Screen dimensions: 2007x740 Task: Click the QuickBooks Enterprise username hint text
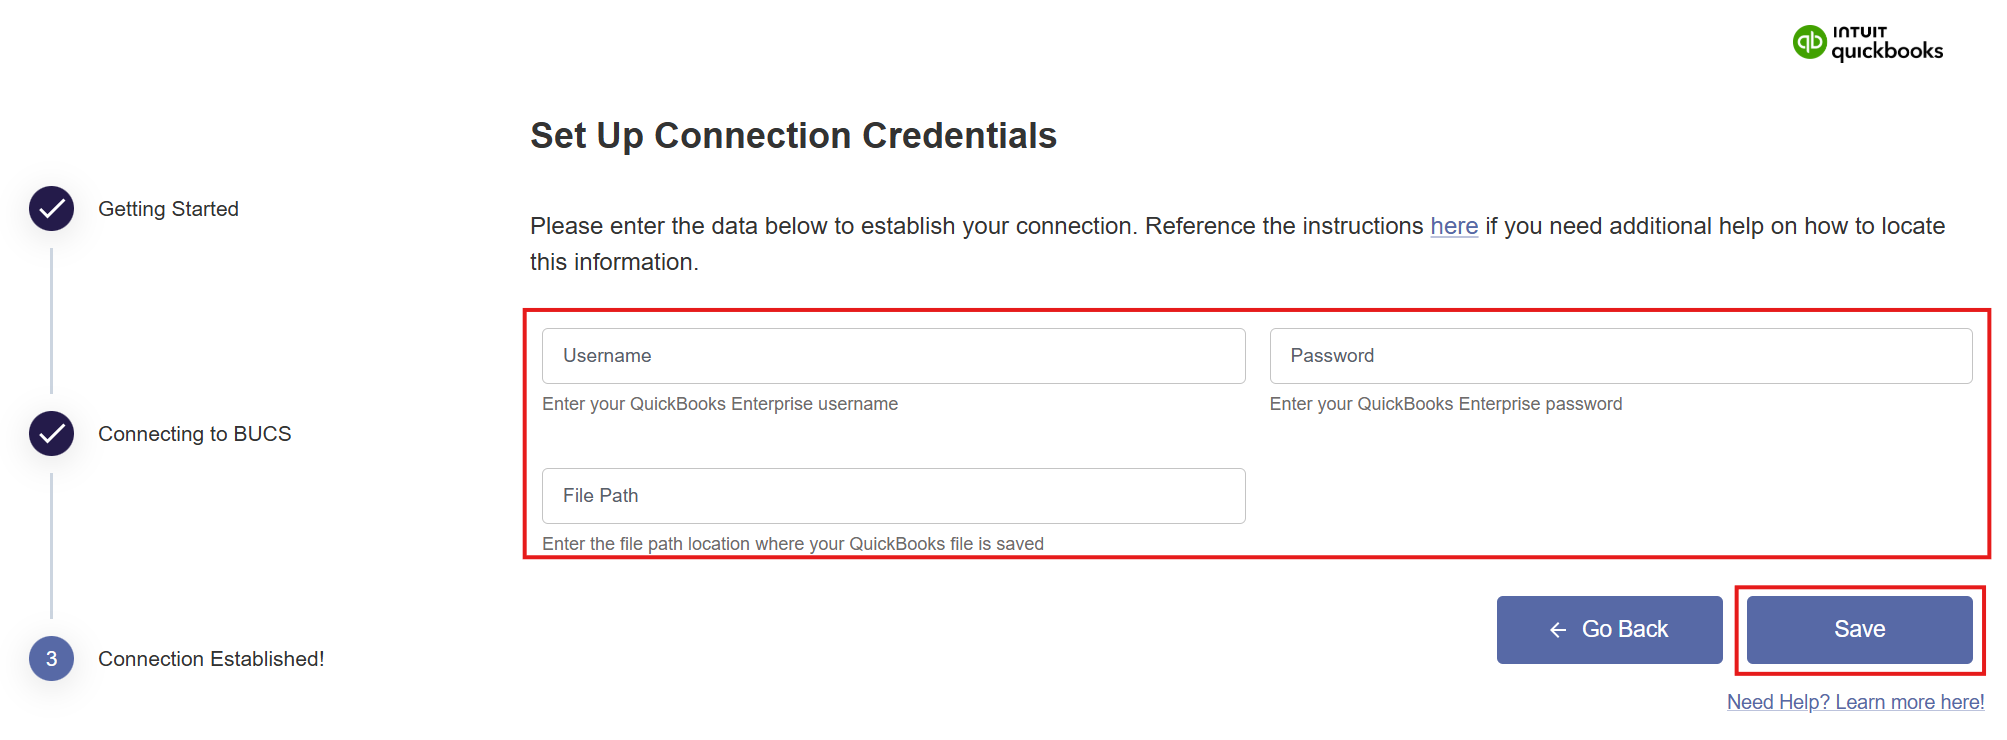720,404
